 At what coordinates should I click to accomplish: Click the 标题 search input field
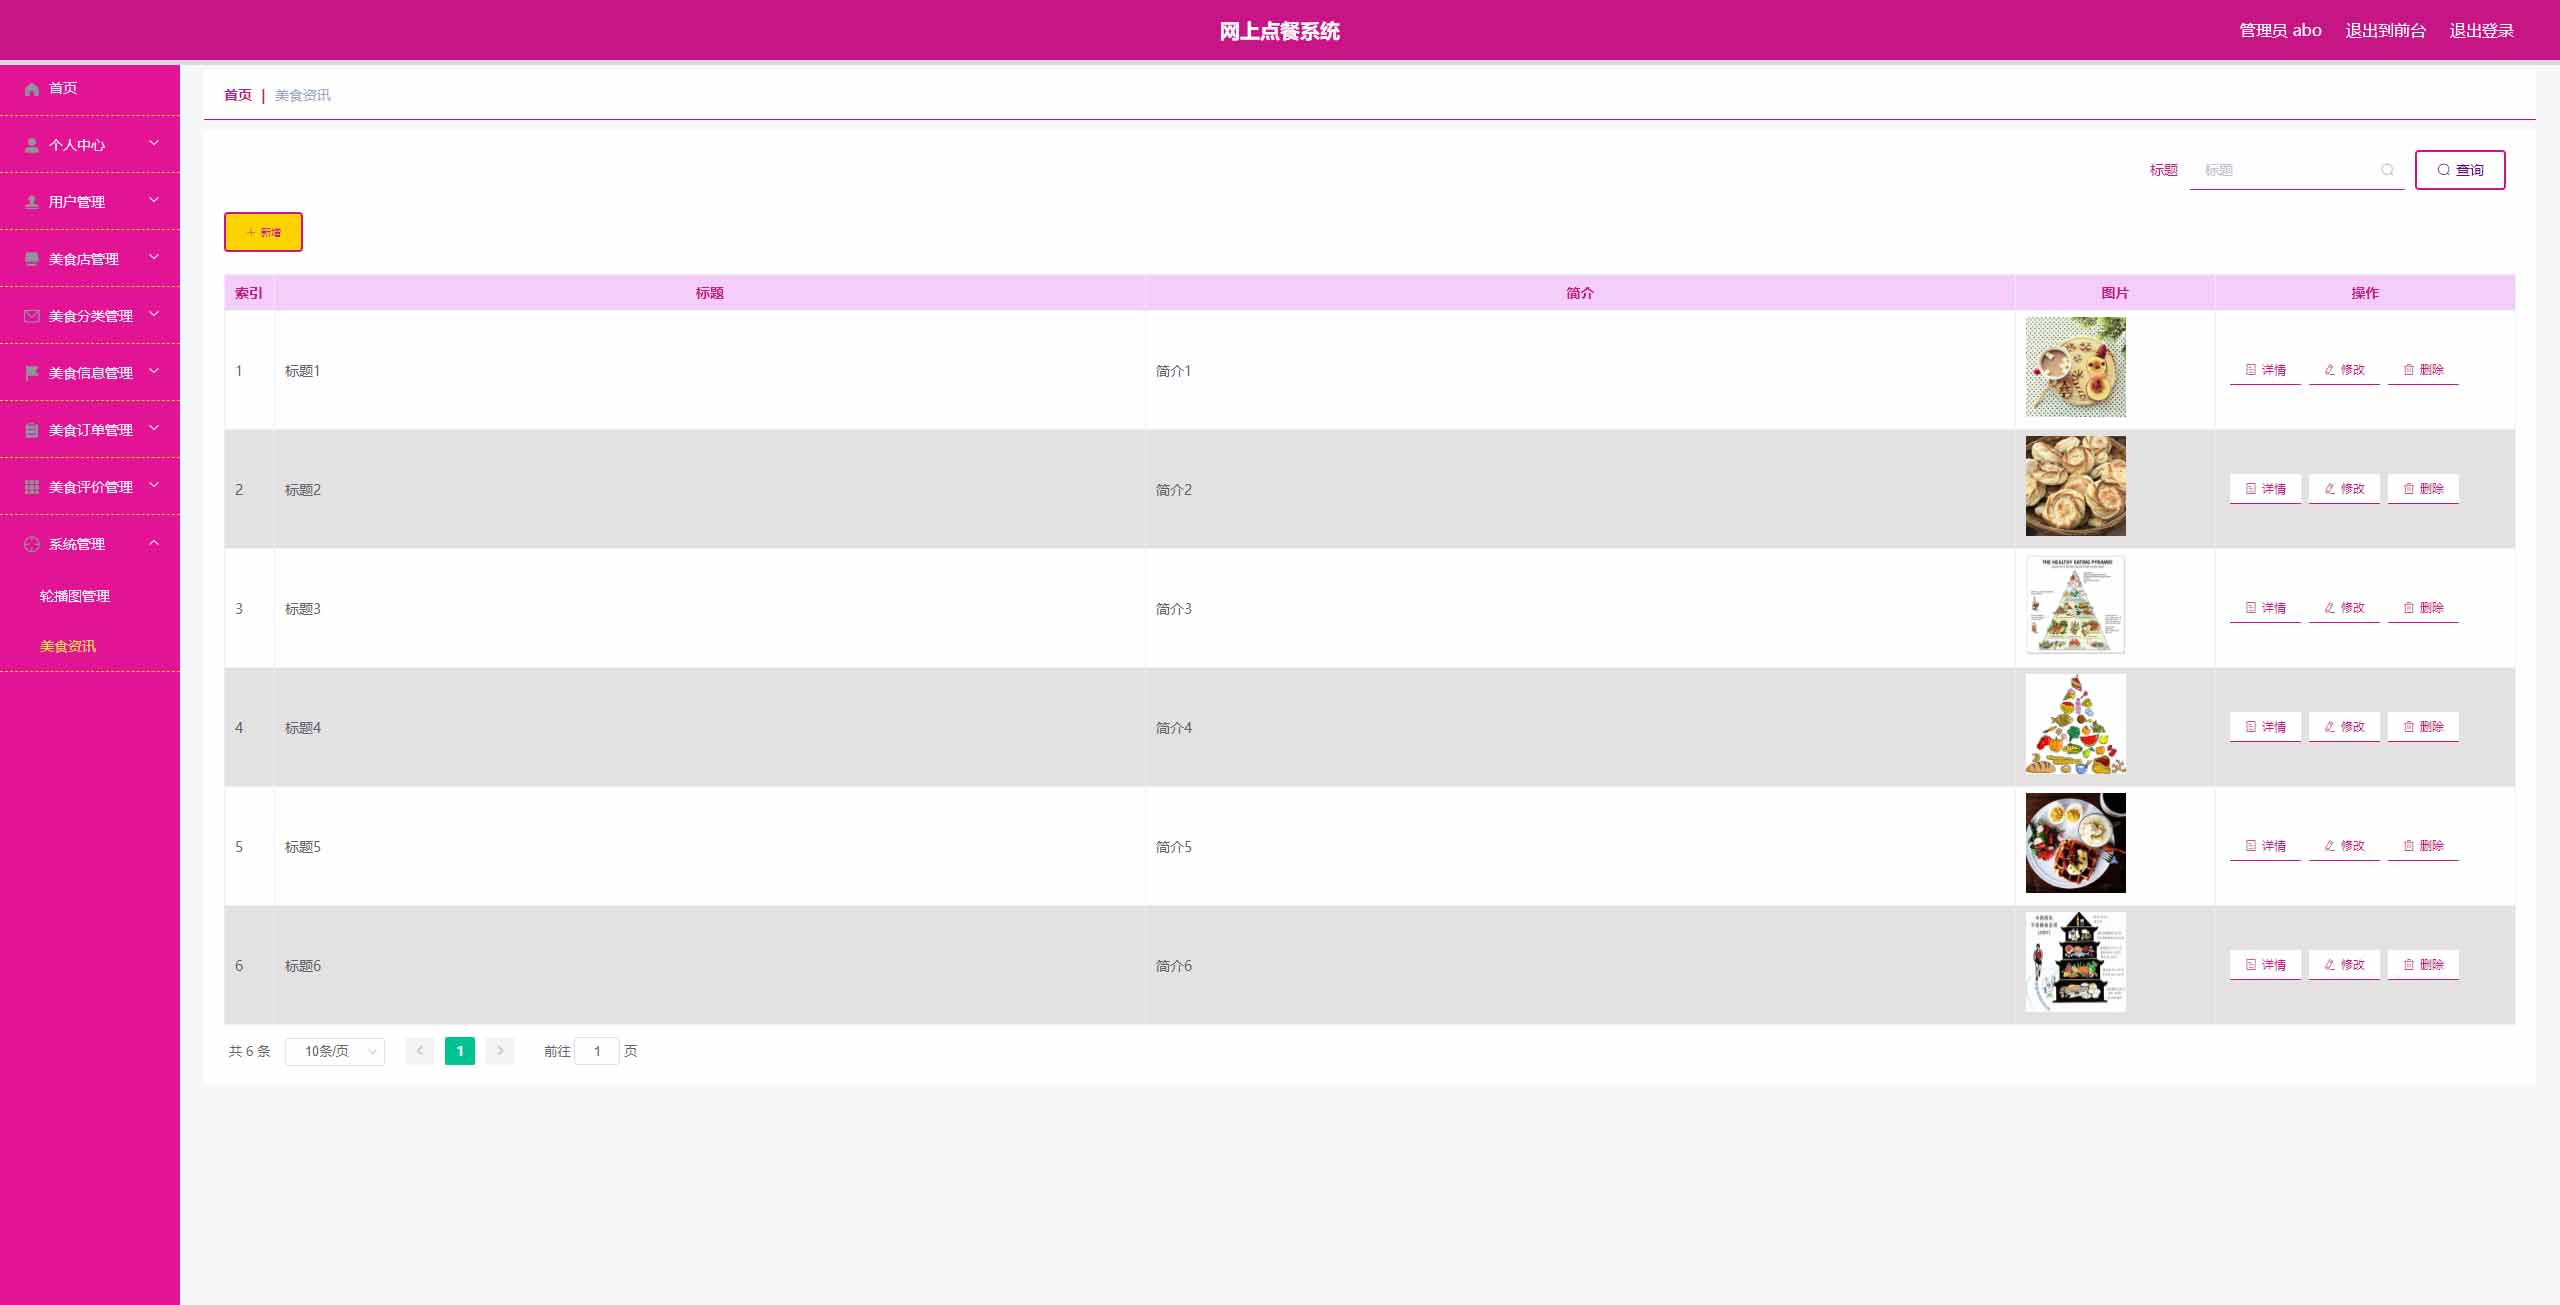coord(2296,170)
